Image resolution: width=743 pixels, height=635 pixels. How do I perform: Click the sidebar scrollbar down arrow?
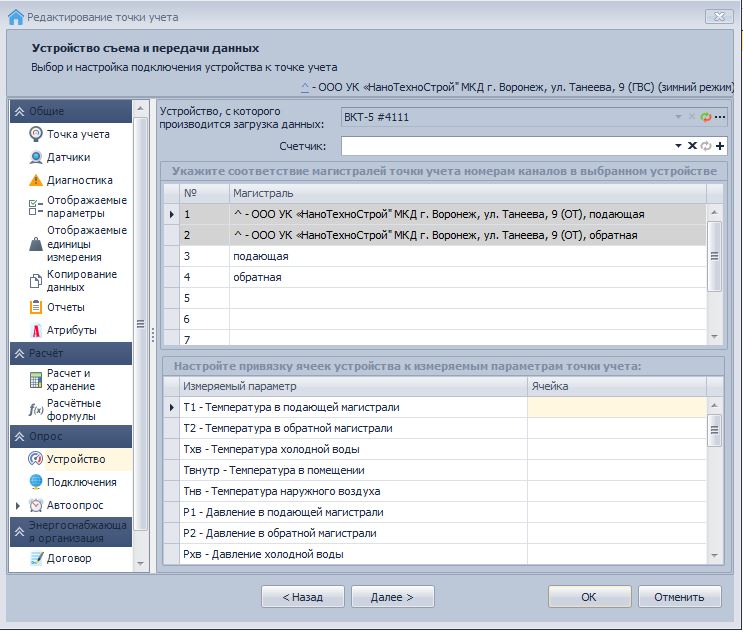click(x=140, y=563)
